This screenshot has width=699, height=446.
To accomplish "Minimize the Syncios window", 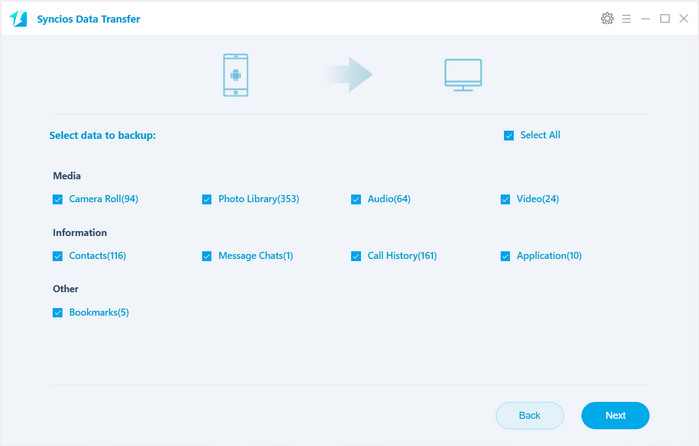I will click(646, 19).
